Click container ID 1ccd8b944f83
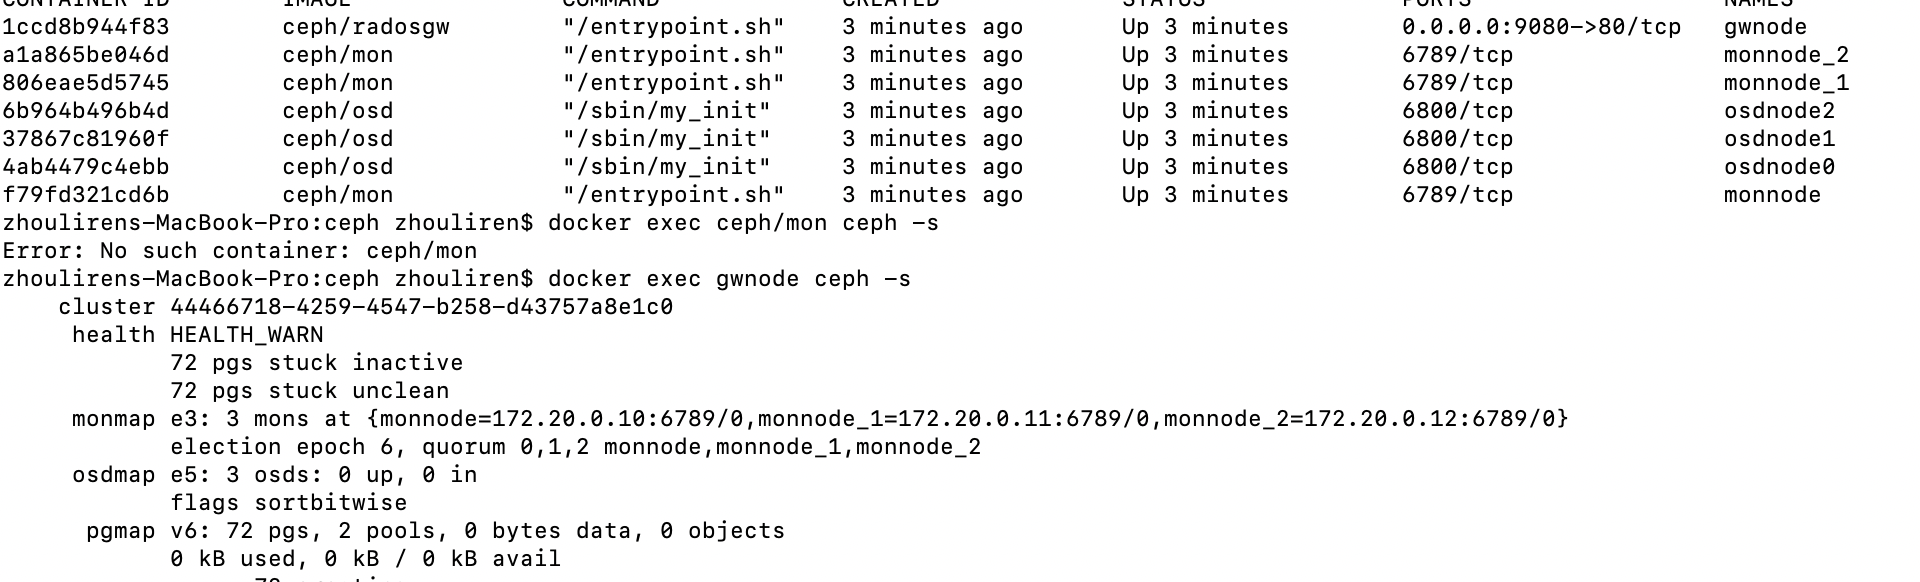Screen dimensions: 1920x582 pos(86,27)
